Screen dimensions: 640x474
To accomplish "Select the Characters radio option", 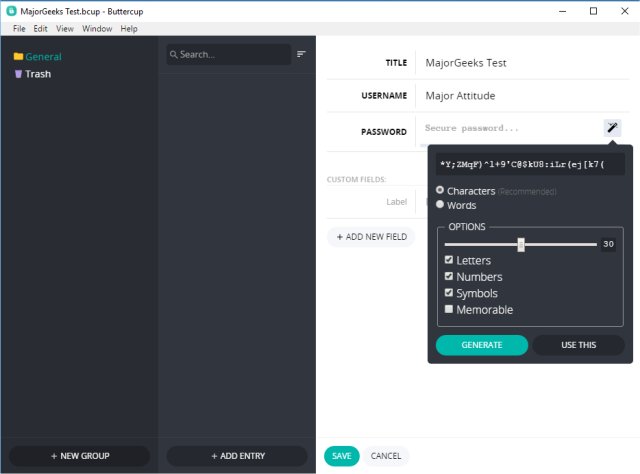I will tap(440, 190).
